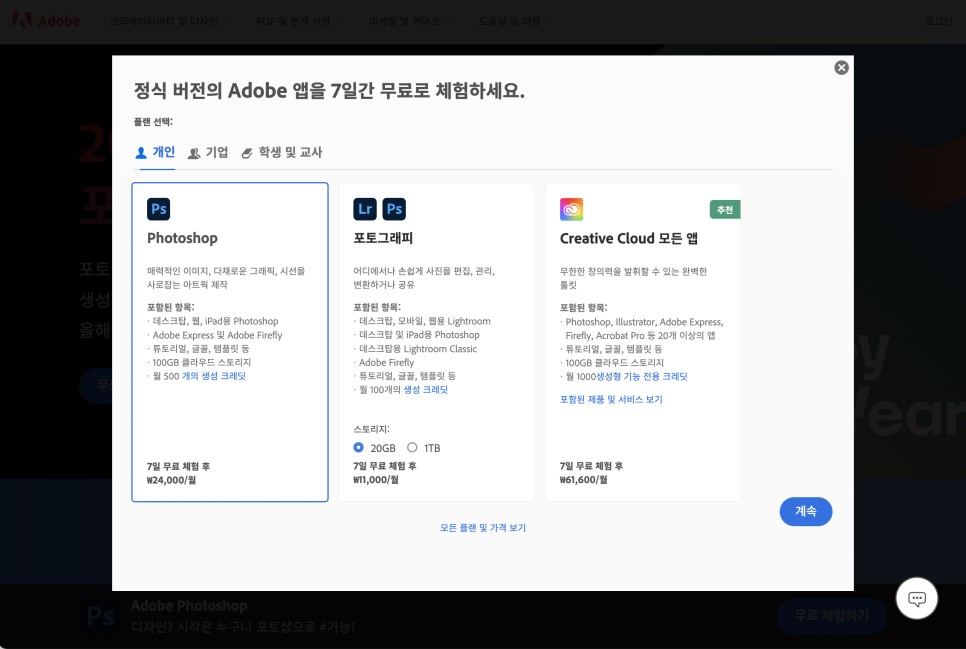Viewport: 966px width, 649px height.
Task: Click Adobe Photoshop title in bottom bar
Action: [189, 606]
